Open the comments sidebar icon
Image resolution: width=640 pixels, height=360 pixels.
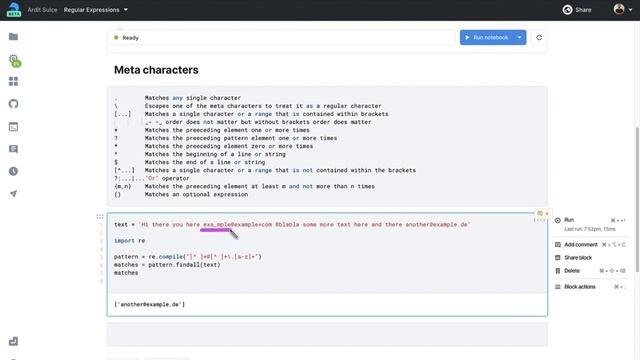pyautogui.click(x=13, y=149)
